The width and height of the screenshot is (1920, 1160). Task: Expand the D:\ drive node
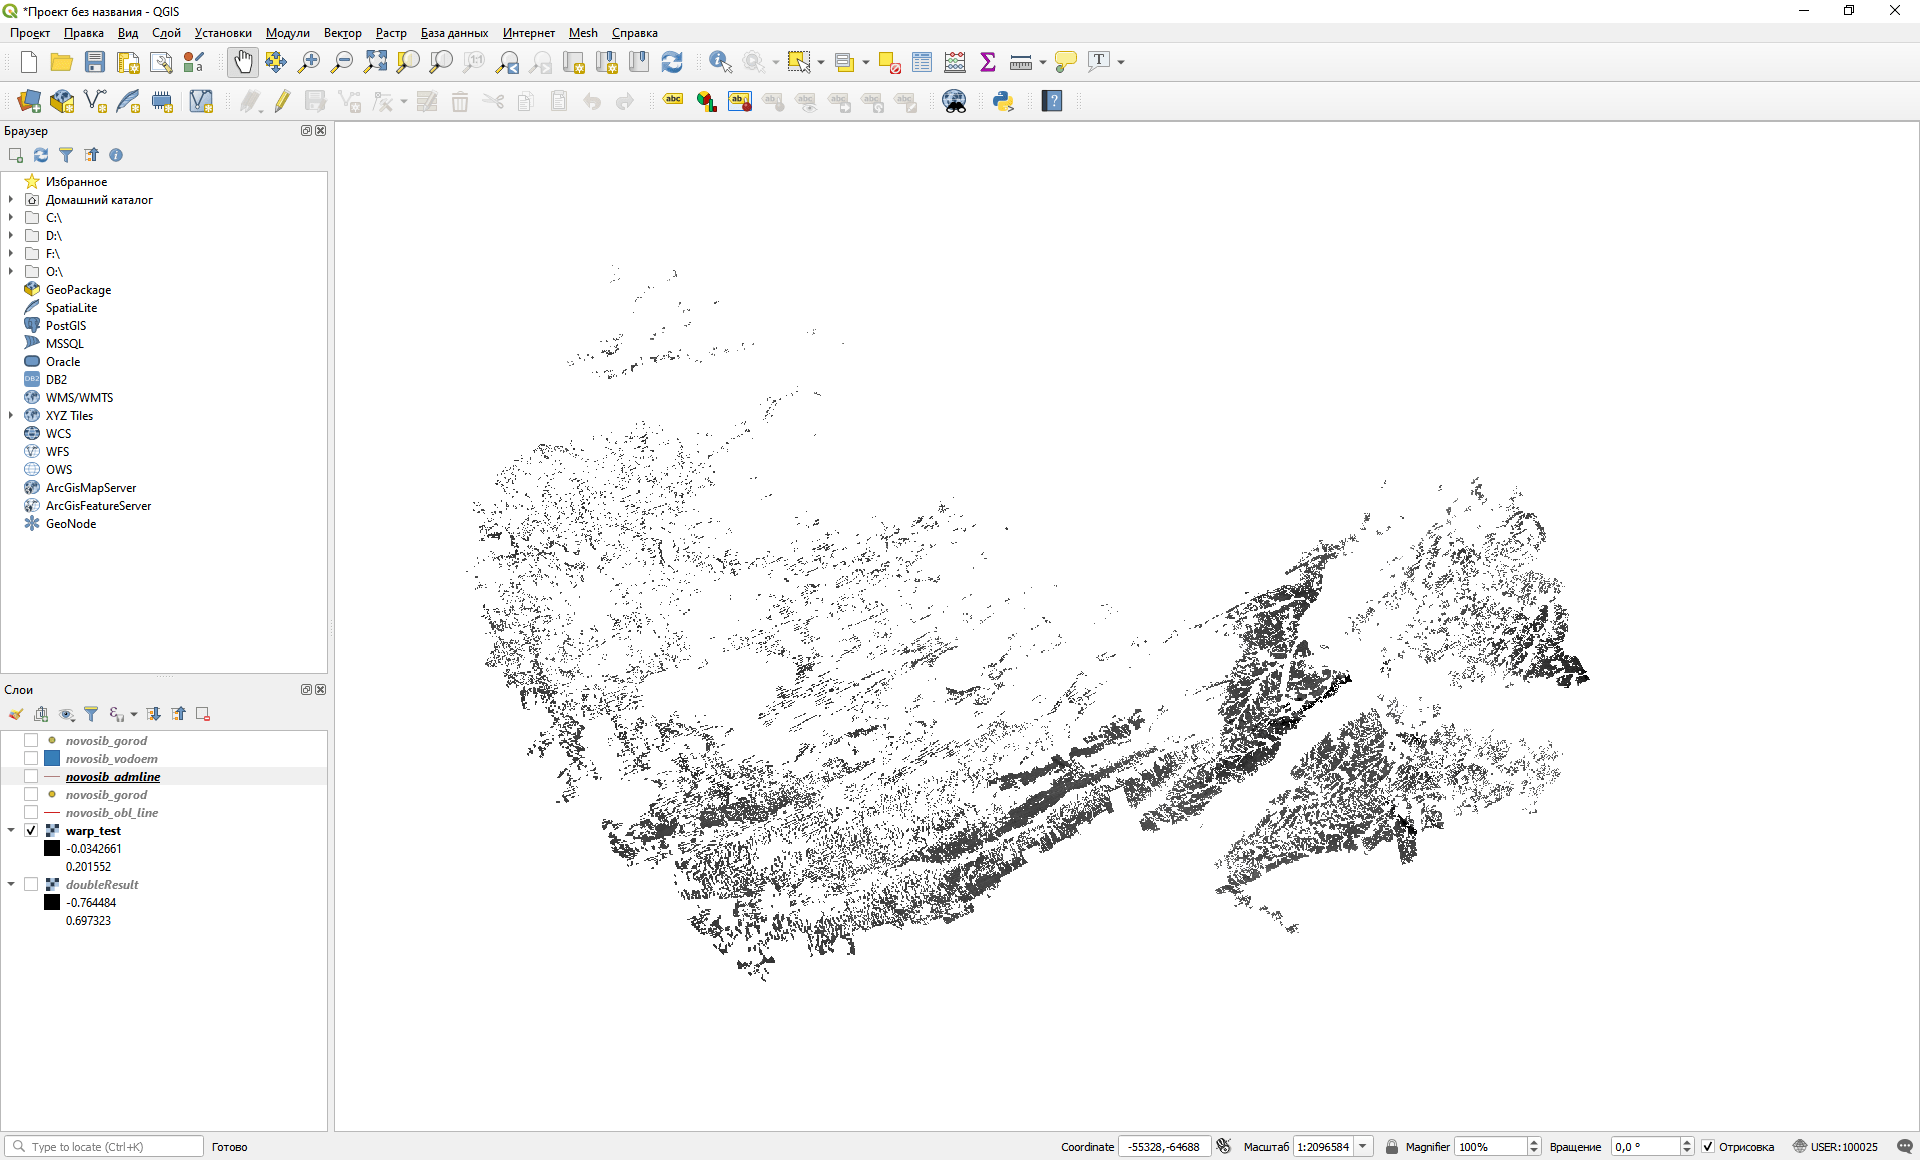(11, 236)
